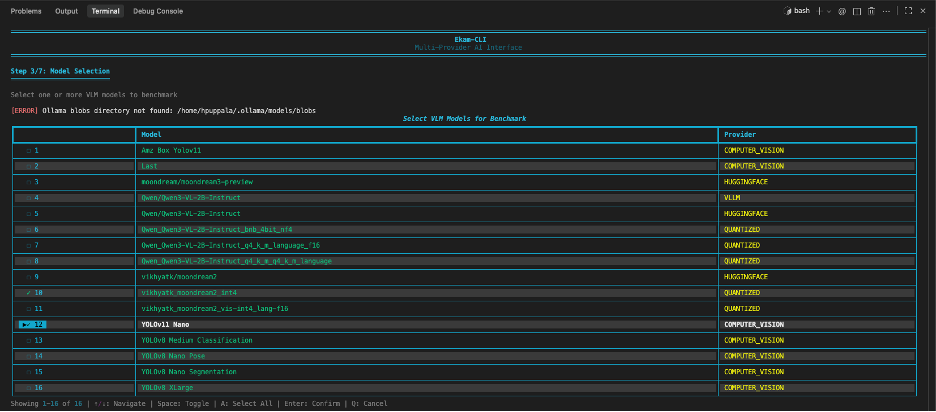This screenshot has height=412, width=936.
Task: Switch to the Debug Console tab
Action: click(158, 11)
